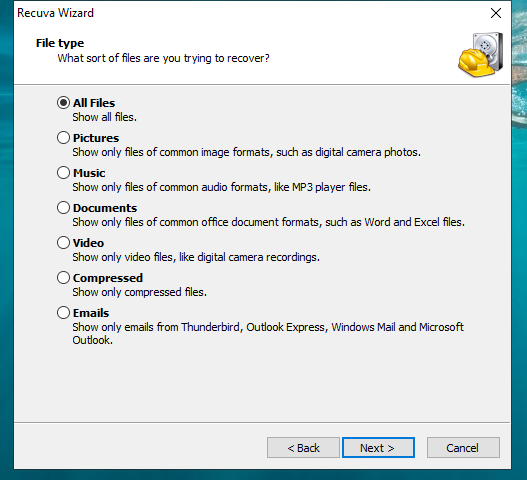This screenshot has width=527, height=480.
Task: Choose the Compressed files radio button
Action: 63,278
